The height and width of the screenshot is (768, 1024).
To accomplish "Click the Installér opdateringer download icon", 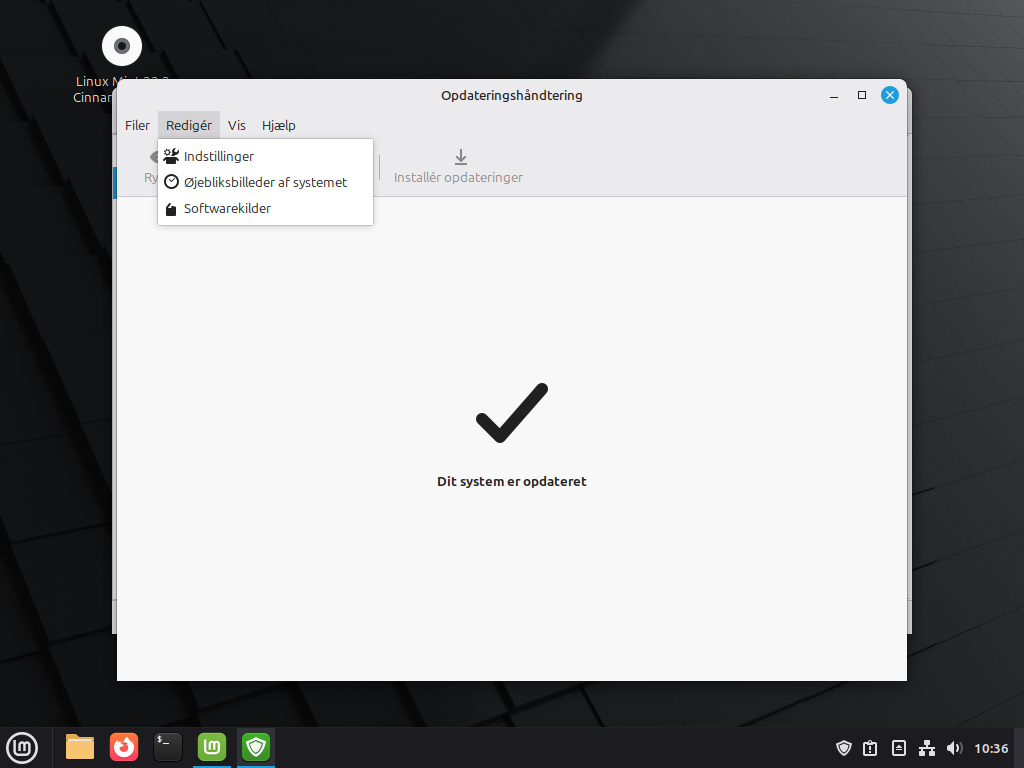I will [x=460, y=157].
